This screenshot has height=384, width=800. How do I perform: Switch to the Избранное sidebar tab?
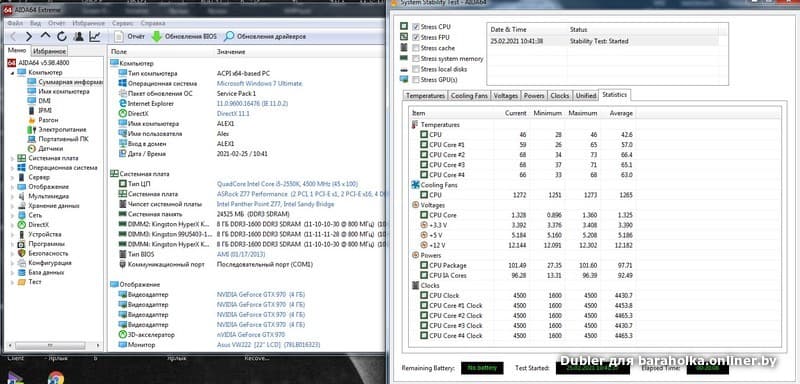point(49,52)
